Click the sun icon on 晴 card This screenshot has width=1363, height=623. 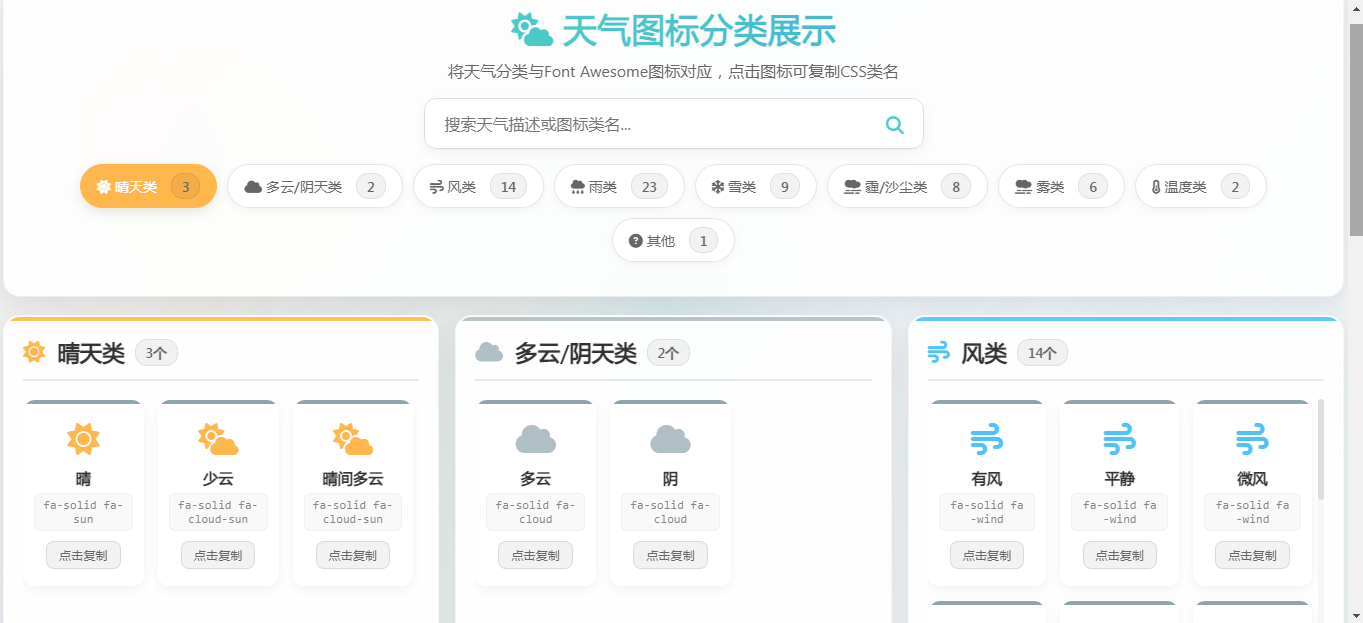83,439
